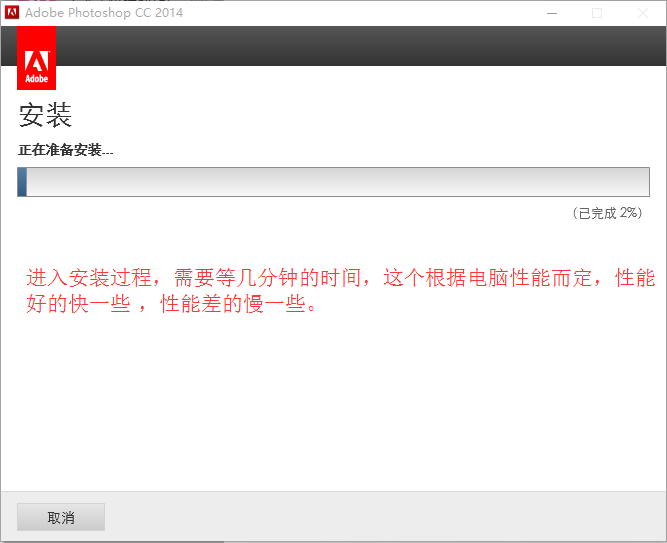Click the Adobe Photoshop CC 2014 title text
667x543 pixels.
click(104, 13)
